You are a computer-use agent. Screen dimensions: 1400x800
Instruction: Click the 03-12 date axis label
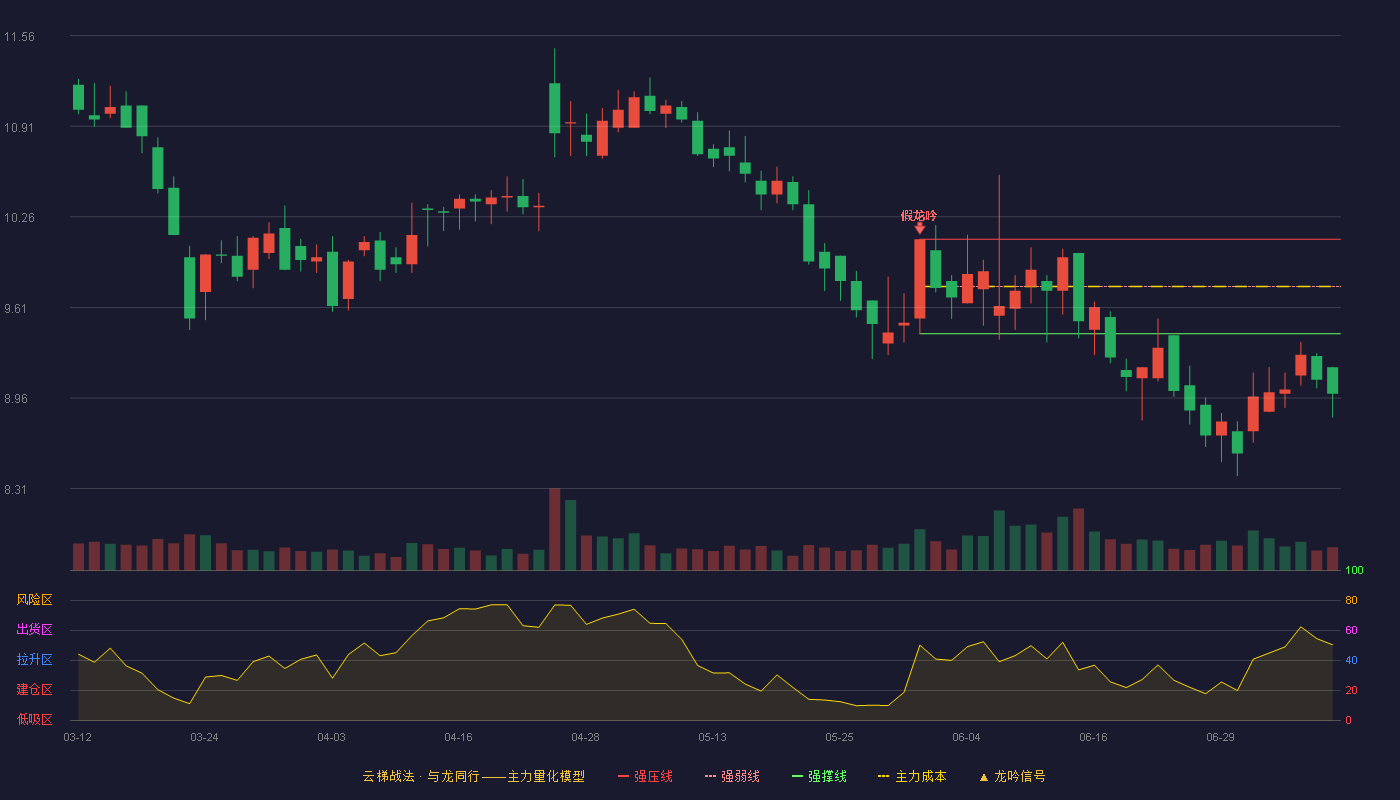point(77,737)
